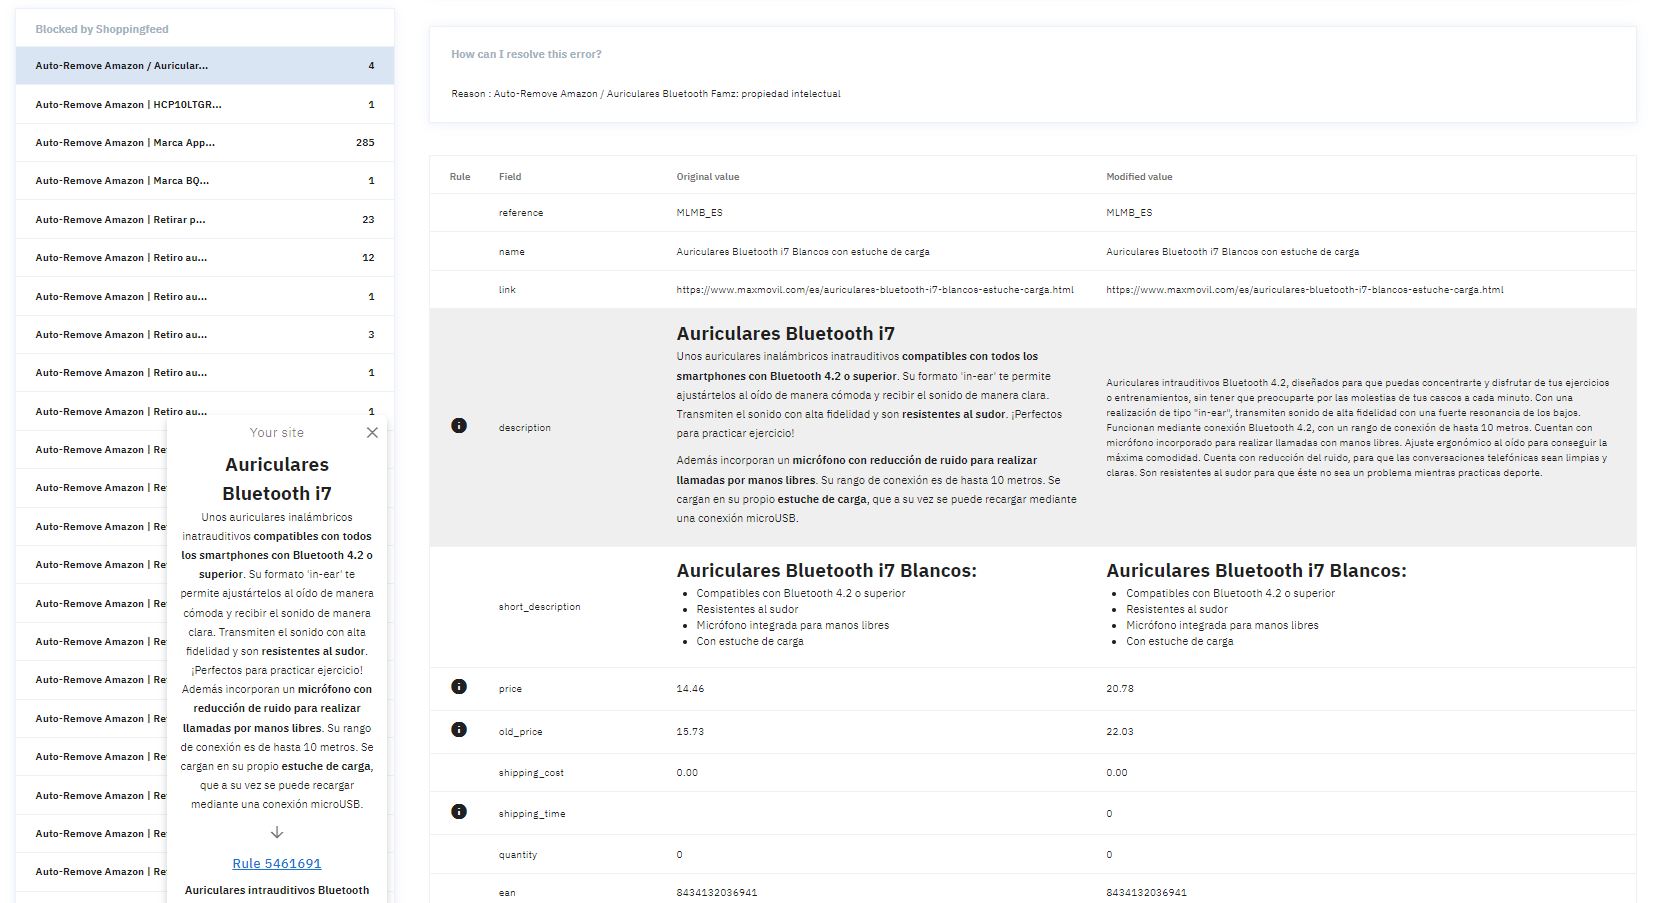Close the Your site popup
1662x903 pixels.
coord(372,433)
